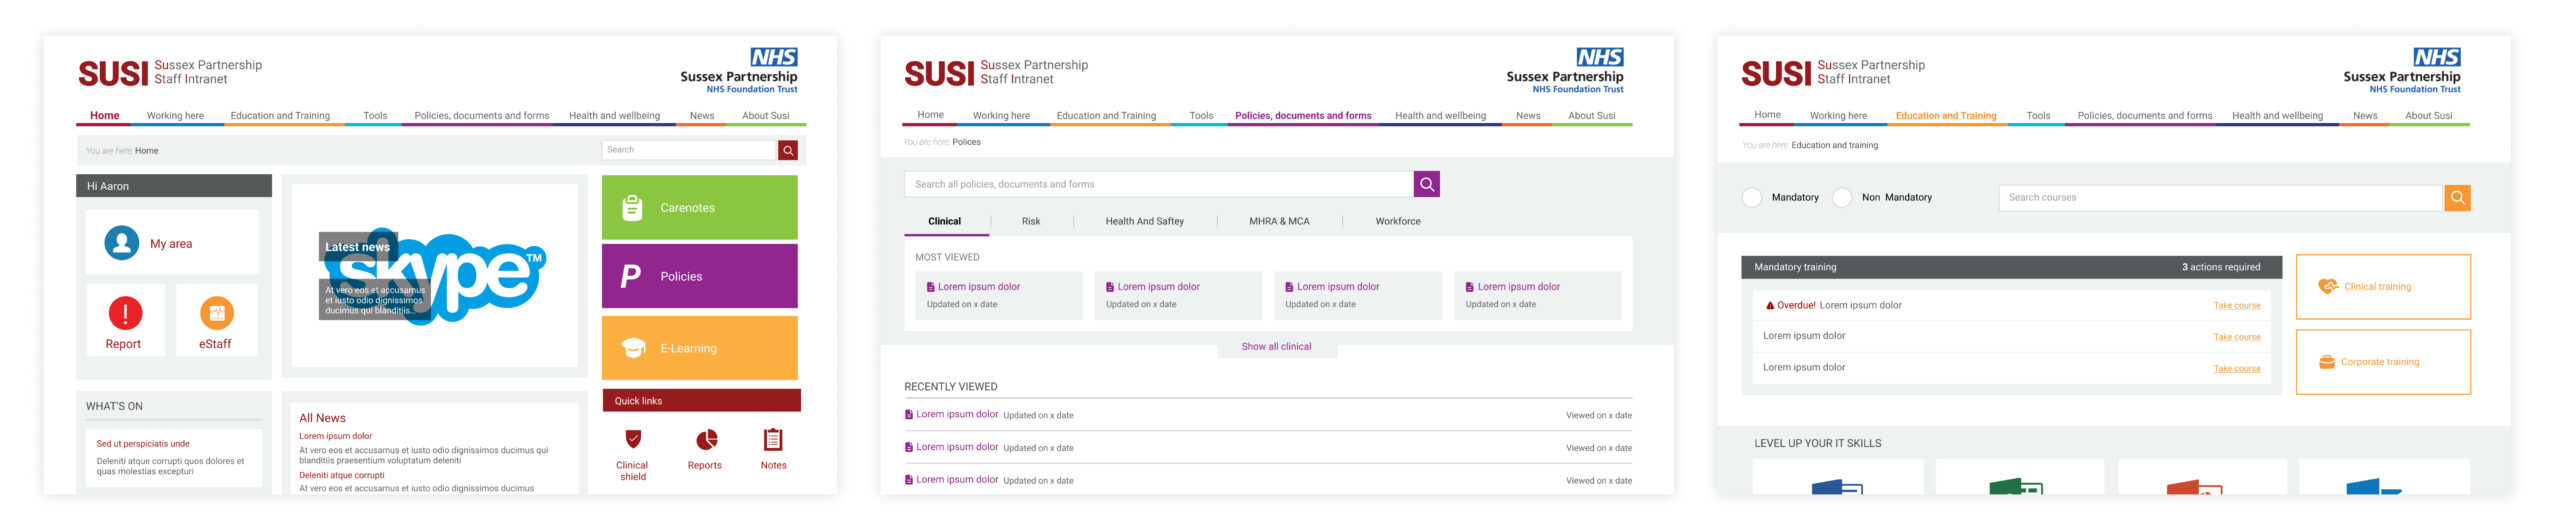Select the Mandatory radio button
This screenshot has height=529, width=2560.
coord(1752,198)
